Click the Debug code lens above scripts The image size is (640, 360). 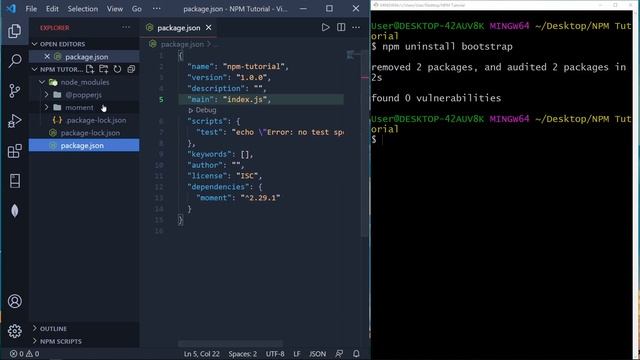click(202, 110)
